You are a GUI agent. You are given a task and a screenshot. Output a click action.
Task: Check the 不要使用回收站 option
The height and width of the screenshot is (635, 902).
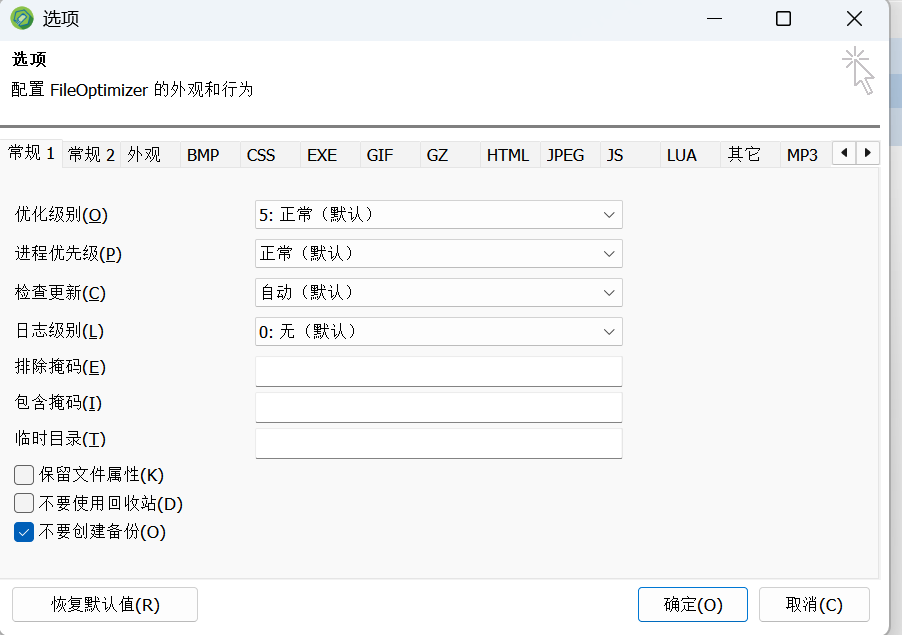click(x=24, y=503)
